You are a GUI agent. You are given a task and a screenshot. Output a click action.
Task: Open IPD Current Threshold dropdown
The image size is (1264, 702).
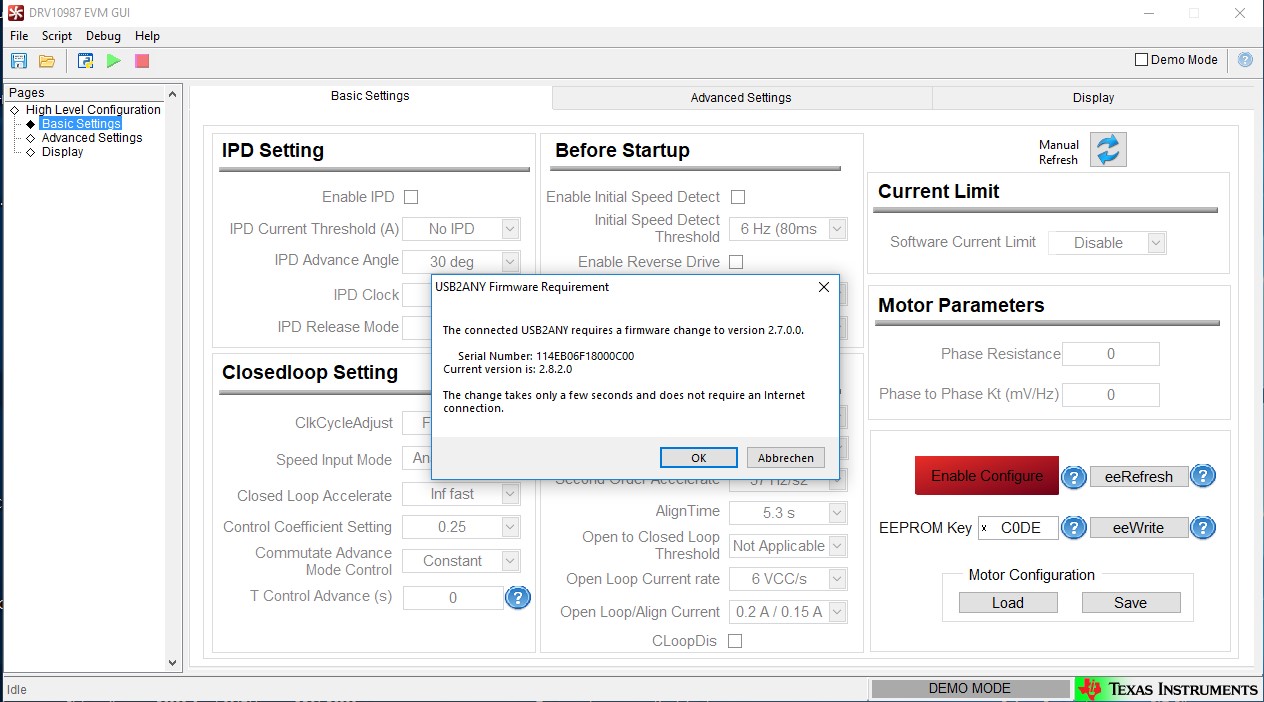click(510, 229)
